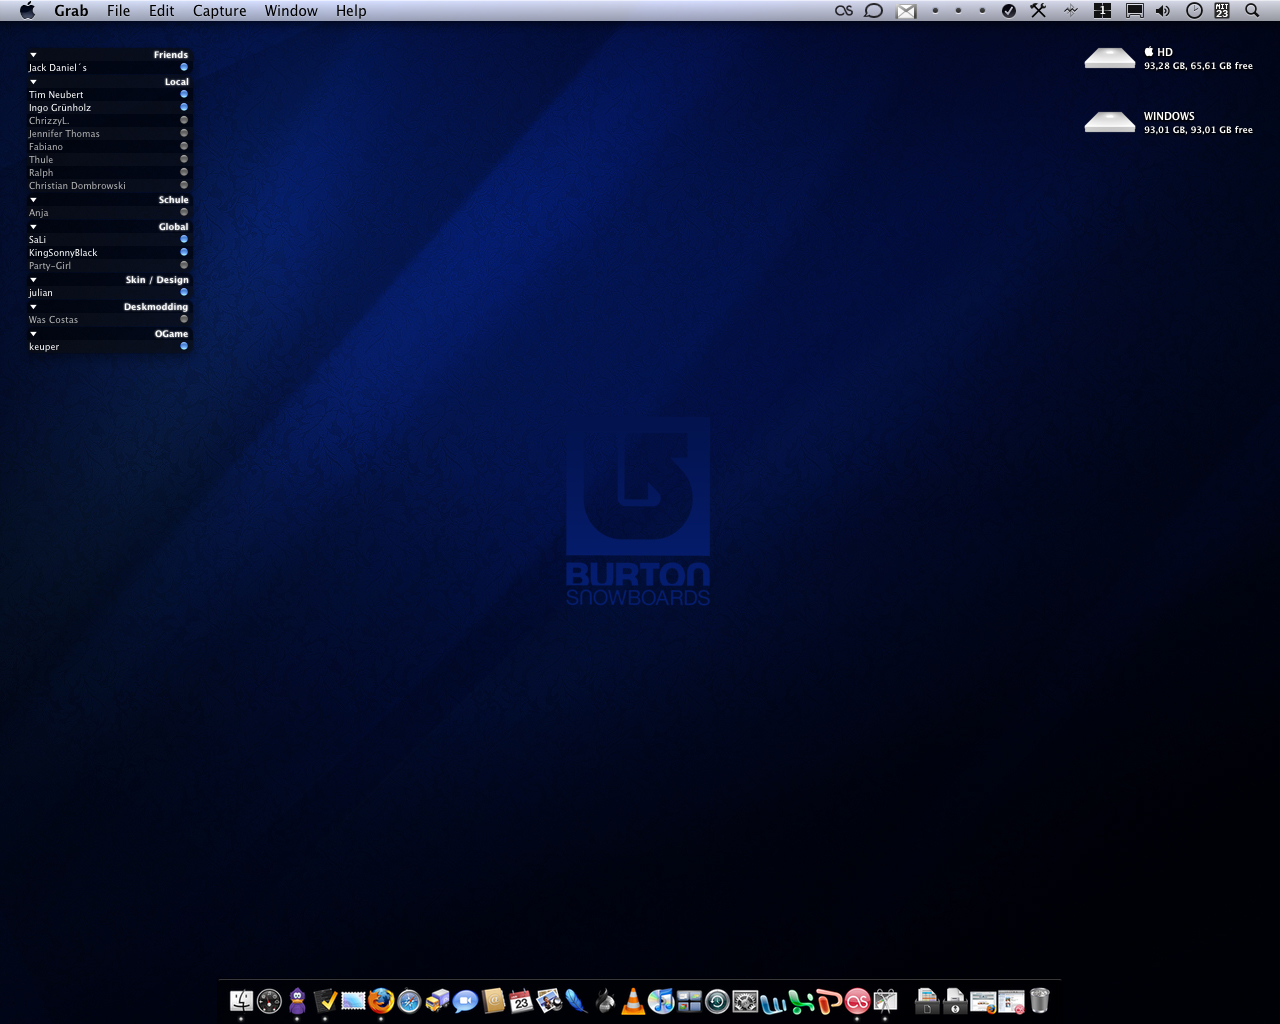Launch VLC traffic cone in dock
Viewport: 1280px width, 1024px height.
pyautogui.click(x=633, y=1001)
